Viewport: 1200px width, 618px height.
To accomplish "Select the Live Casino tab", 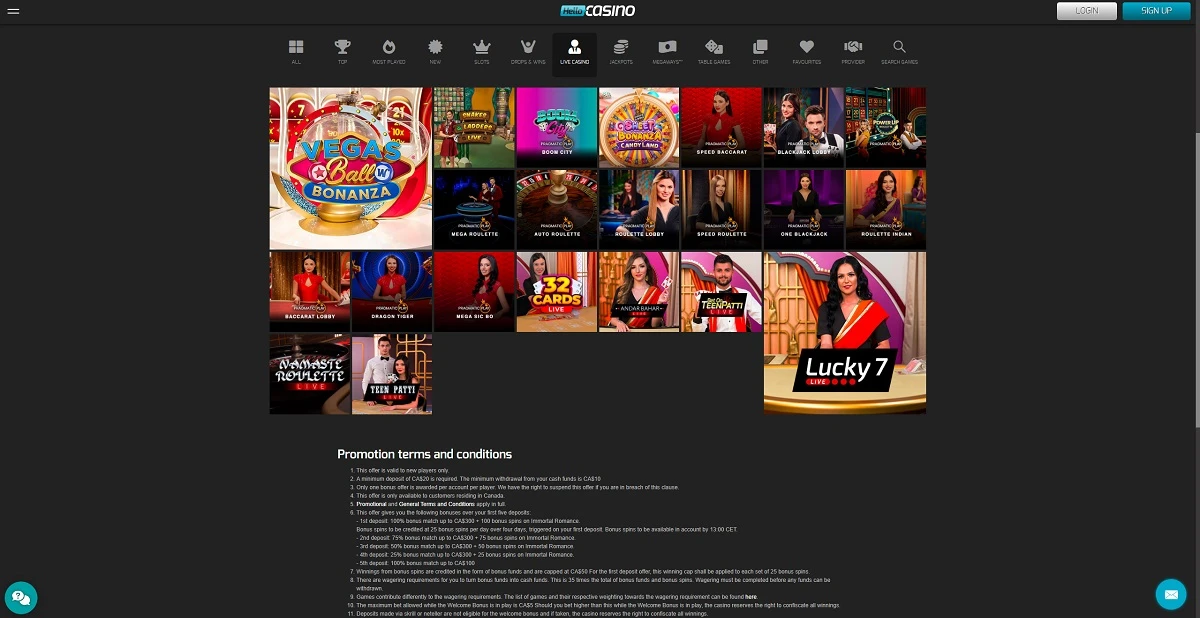I will (x=574, y=53).
